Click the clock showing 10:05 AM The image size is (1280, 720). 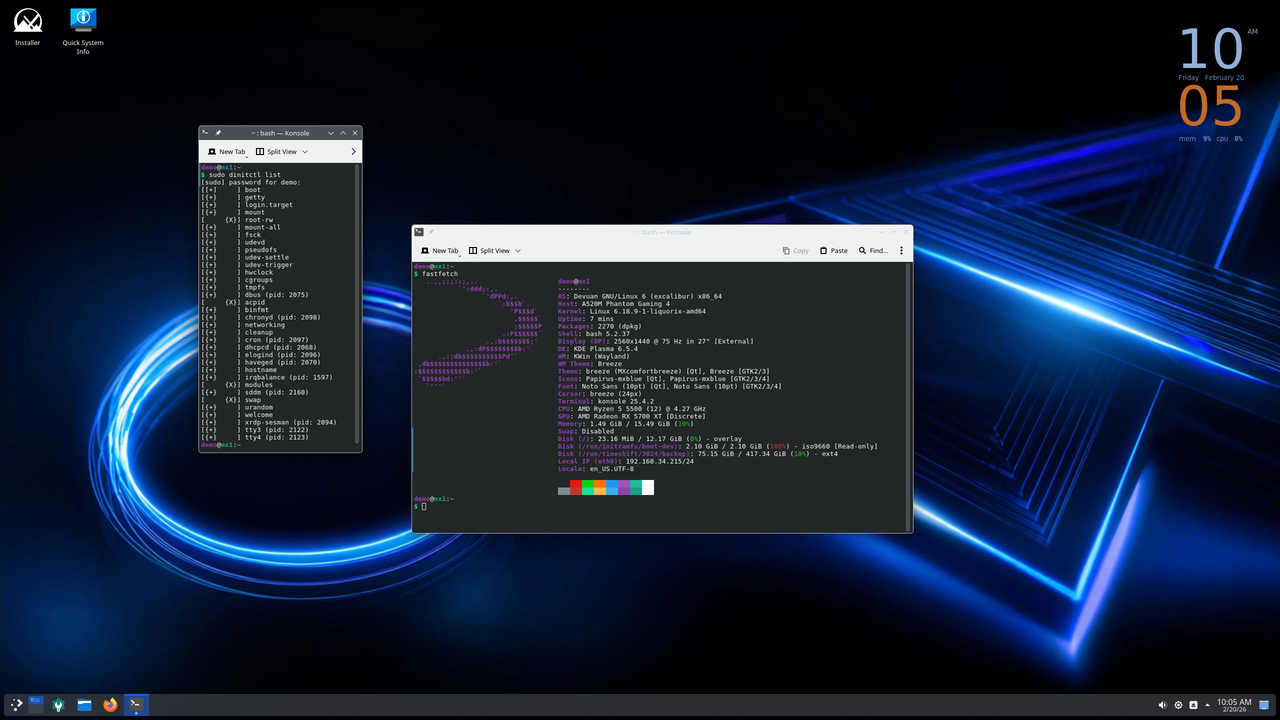pyautogui.click(x=1234, y=704)
